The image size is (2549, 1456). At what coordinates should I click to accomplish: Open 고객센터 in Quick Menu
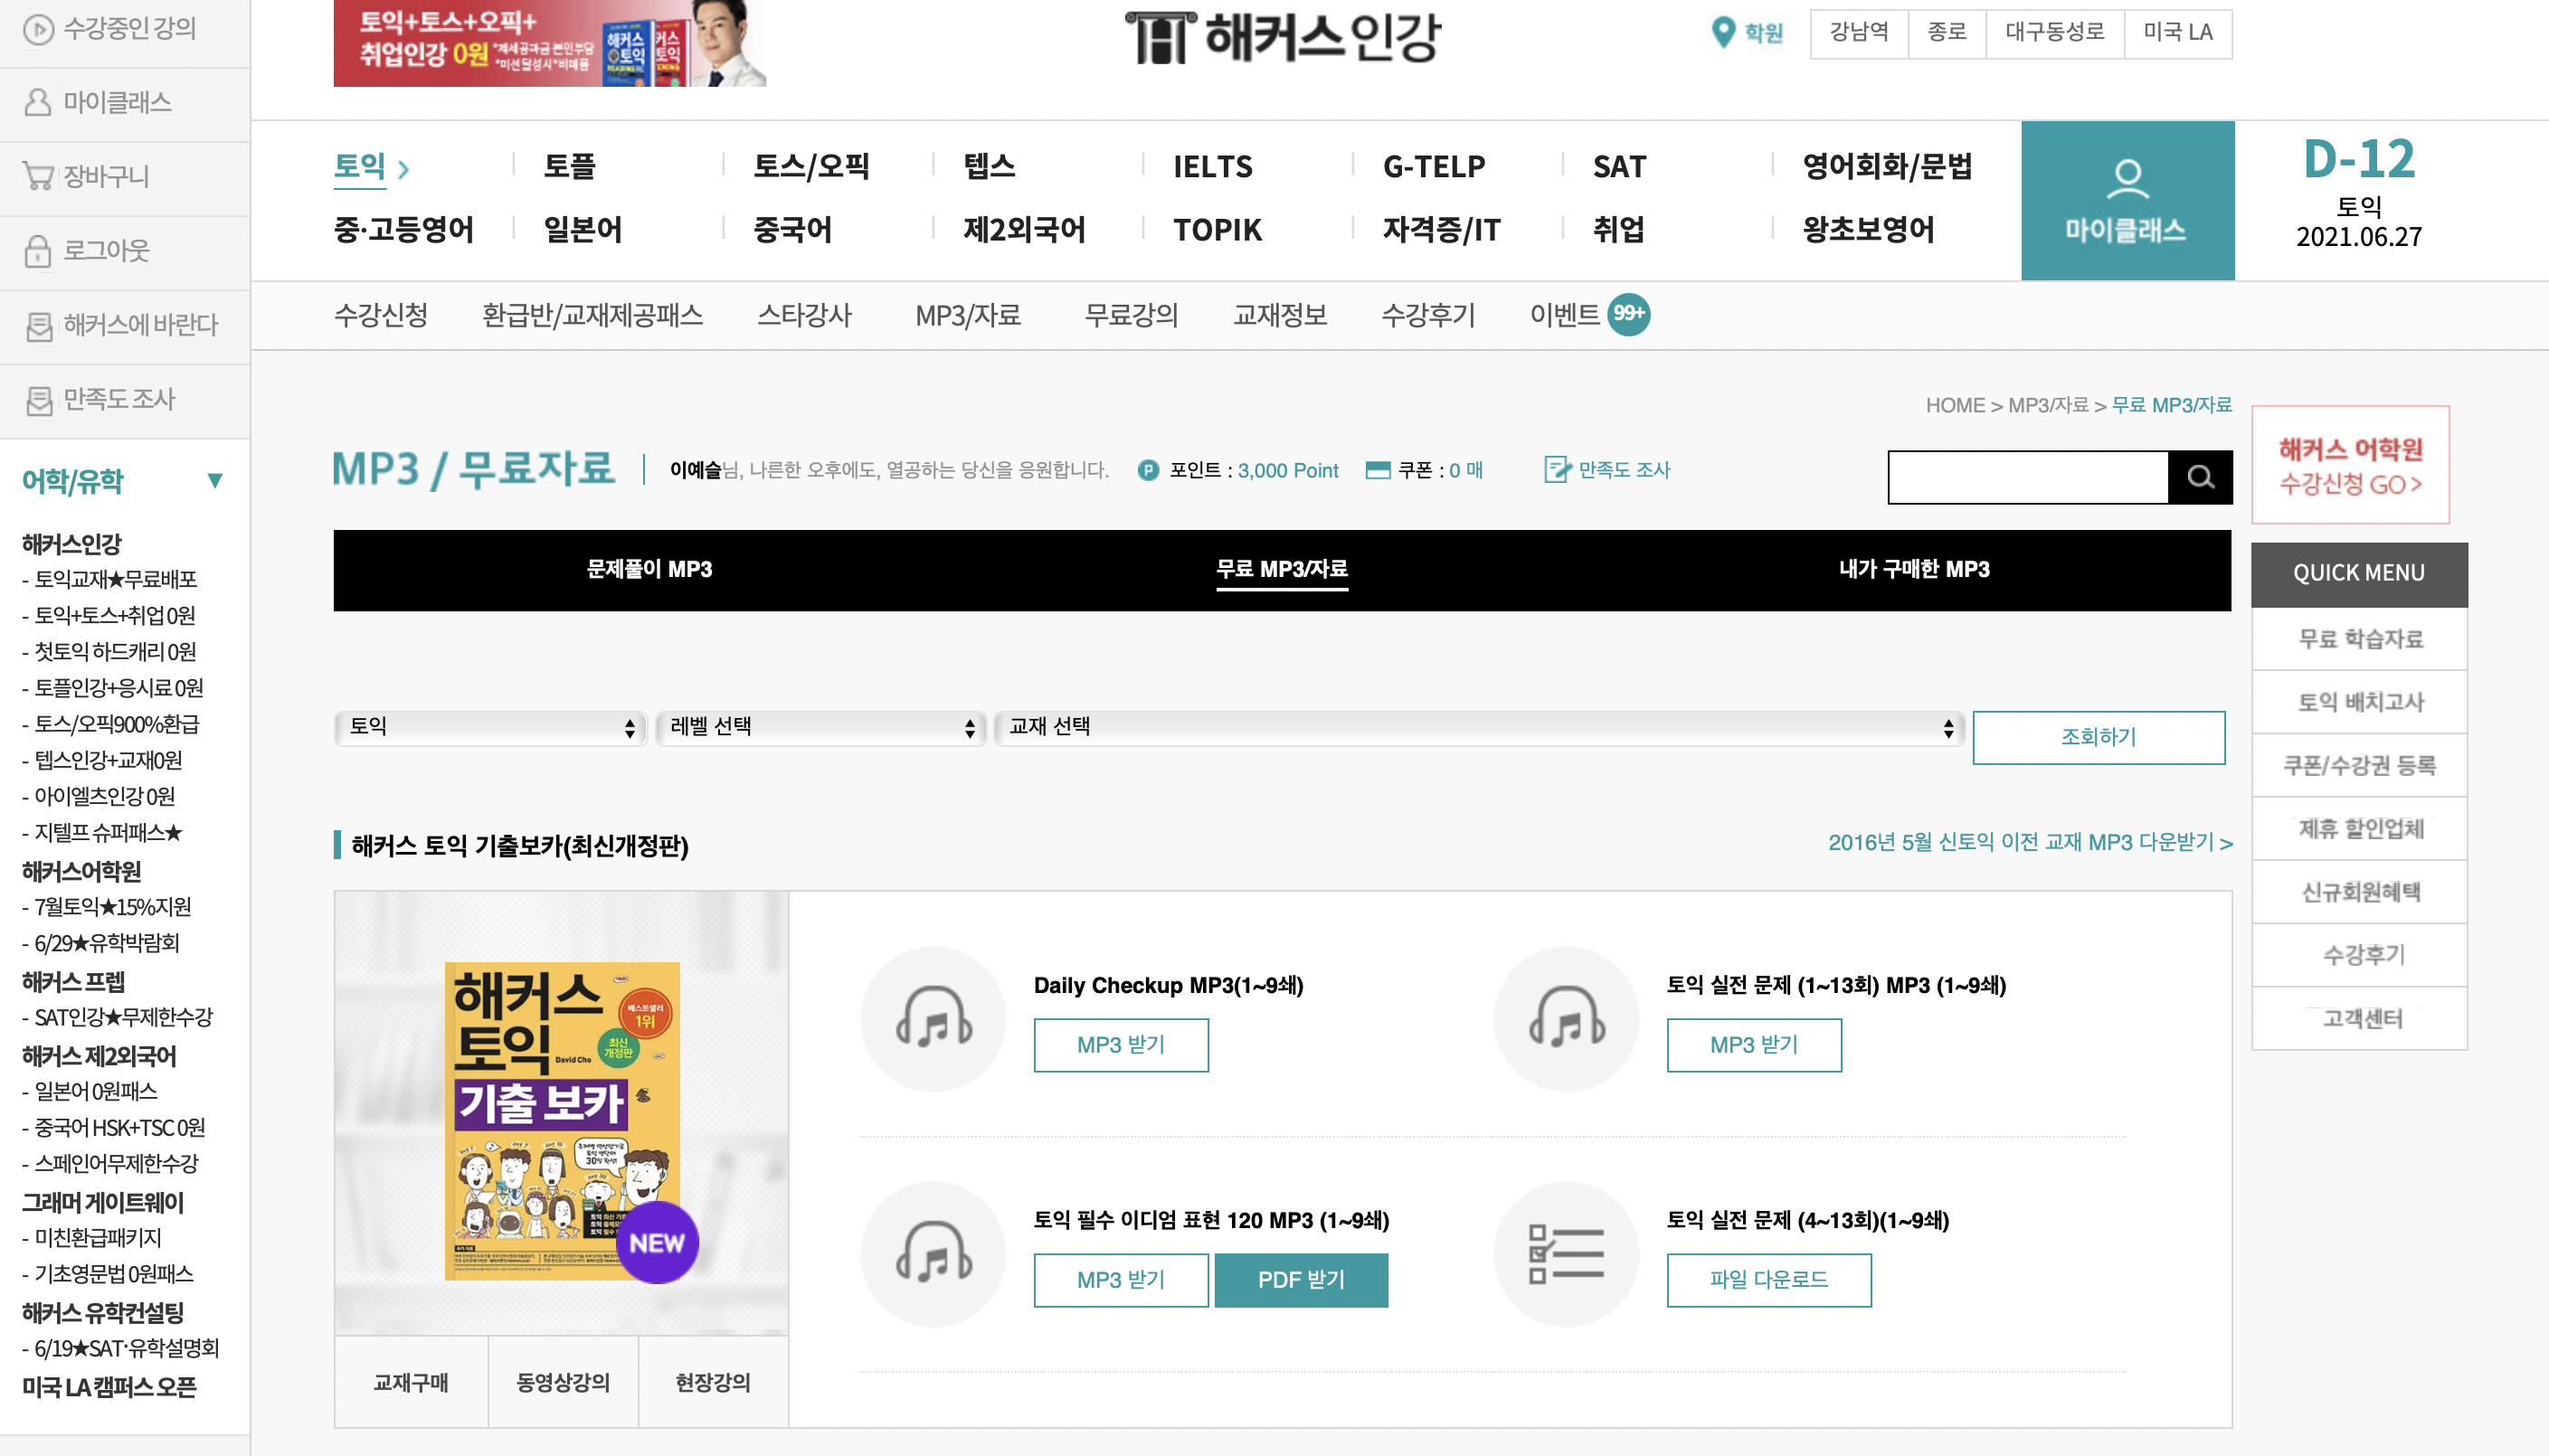coord(2360,1019)
